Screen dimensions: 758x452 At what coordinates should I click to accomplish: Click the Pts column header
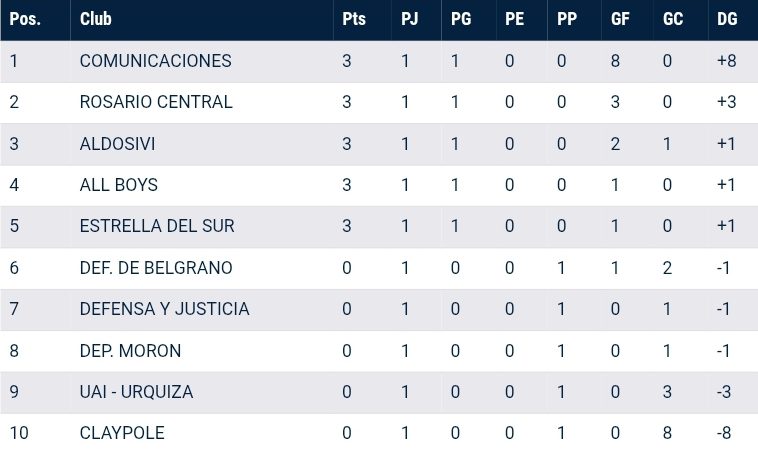353,20
